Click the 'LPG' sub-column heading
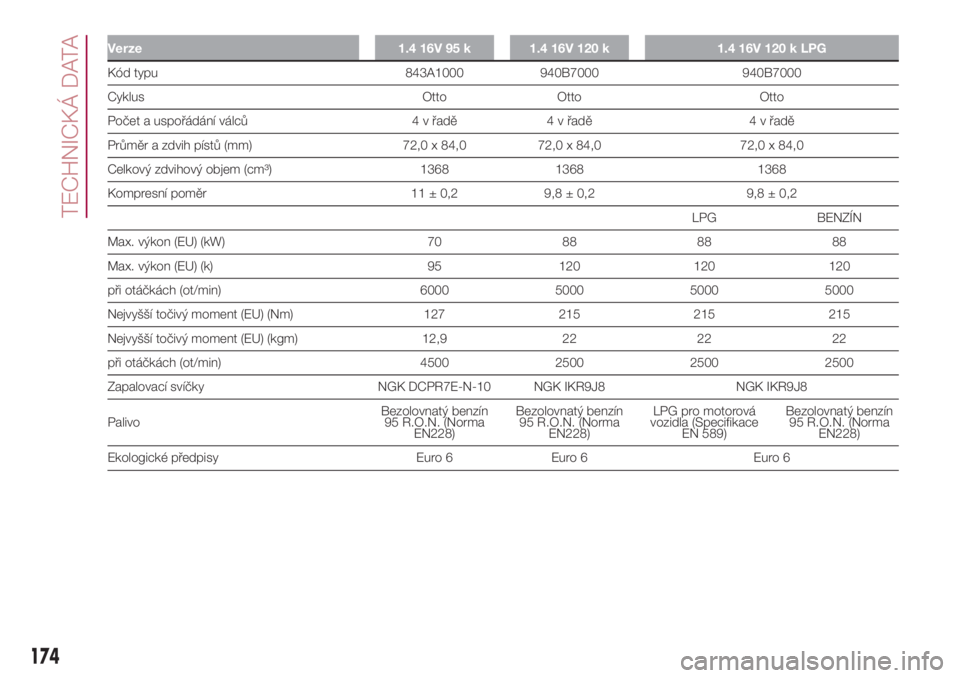The height and width of the screenshot is (678, 960). (704, 218)
